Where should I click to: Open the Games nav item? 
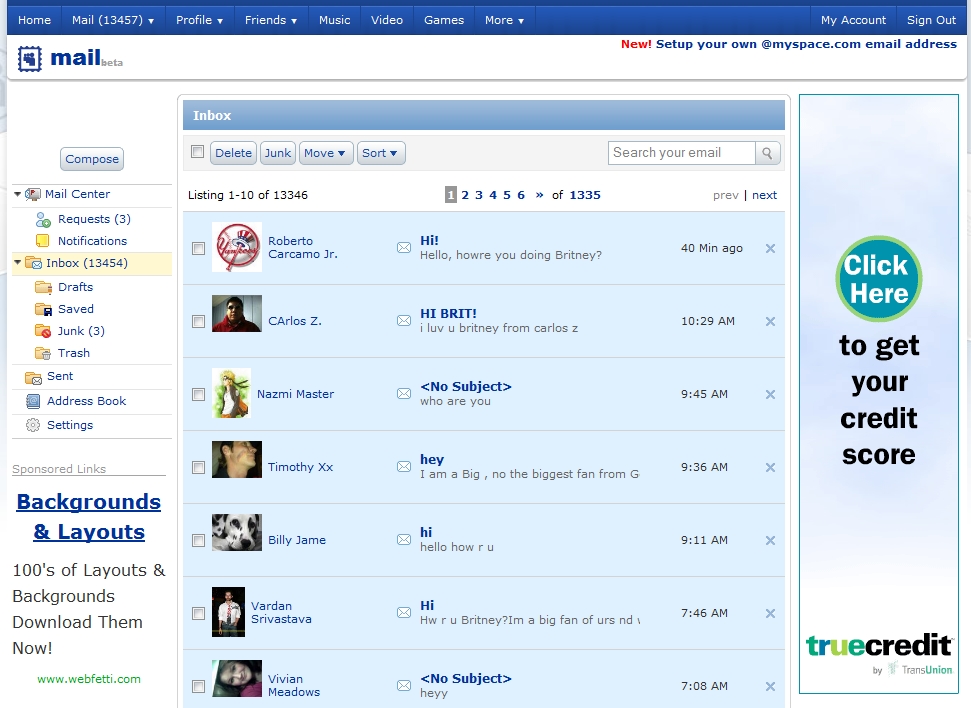click(444, 20)
